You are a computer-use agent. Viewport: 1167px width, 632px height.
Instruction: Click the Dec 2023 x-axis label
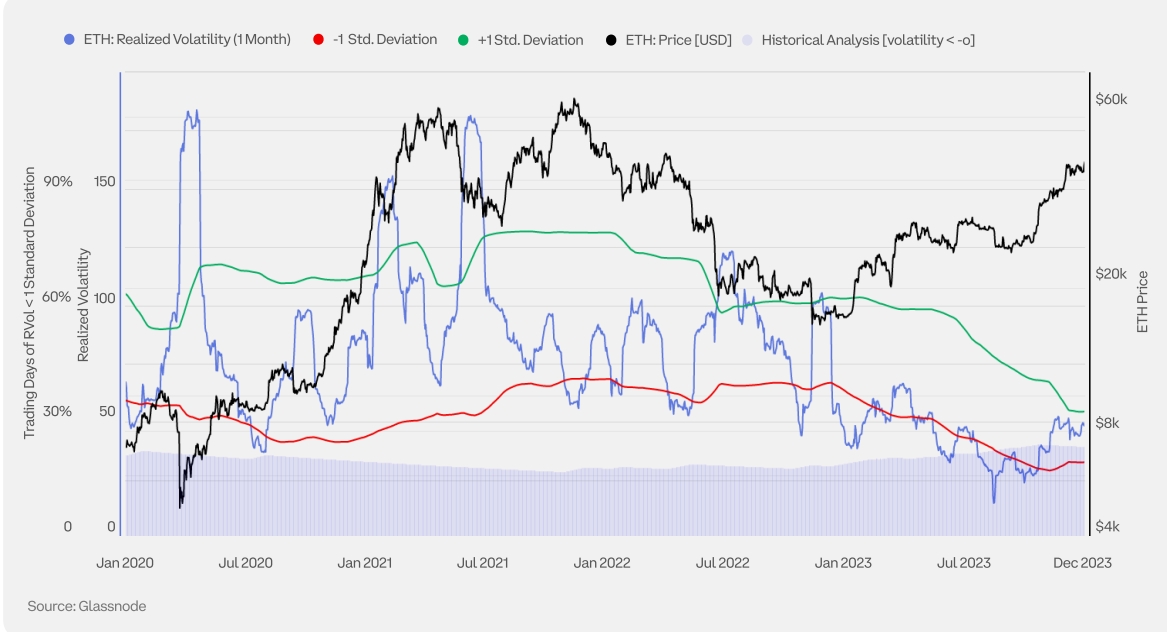point(1082,563)
